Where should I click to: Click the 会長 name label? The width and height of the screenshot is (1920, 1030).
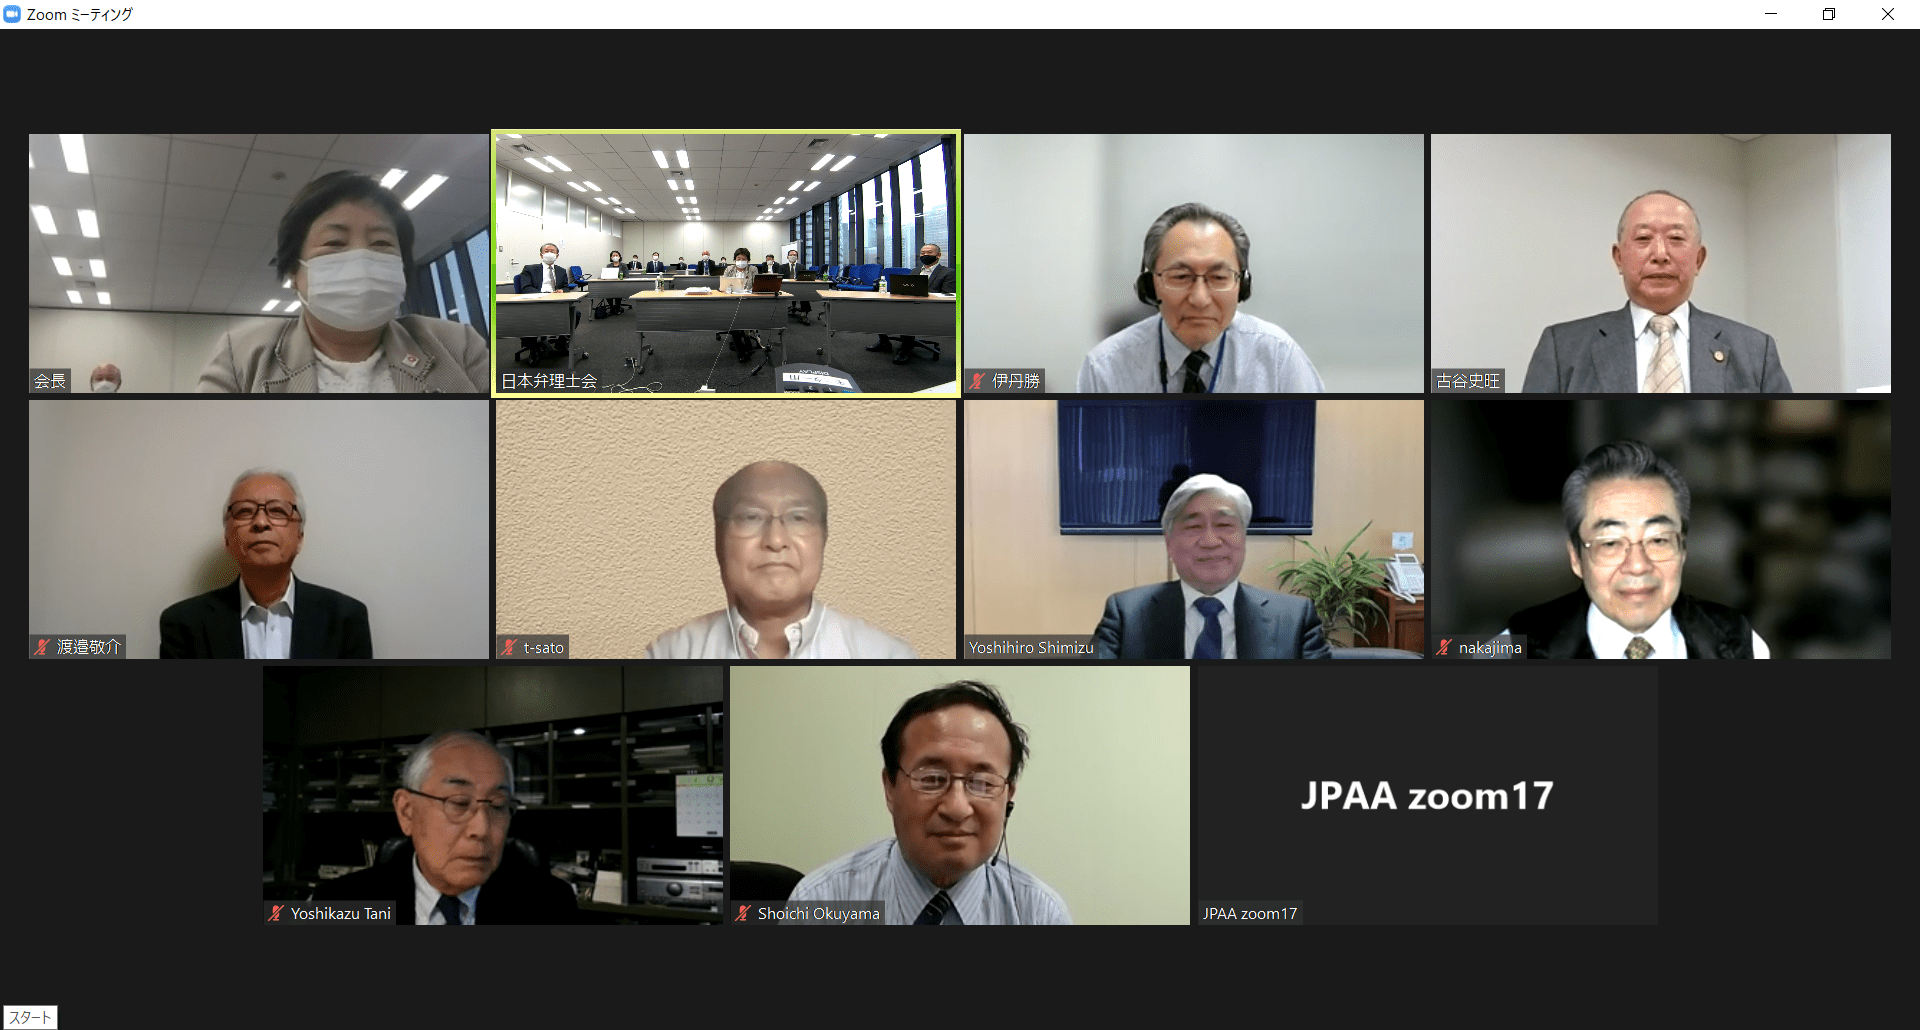coord(50,381)
